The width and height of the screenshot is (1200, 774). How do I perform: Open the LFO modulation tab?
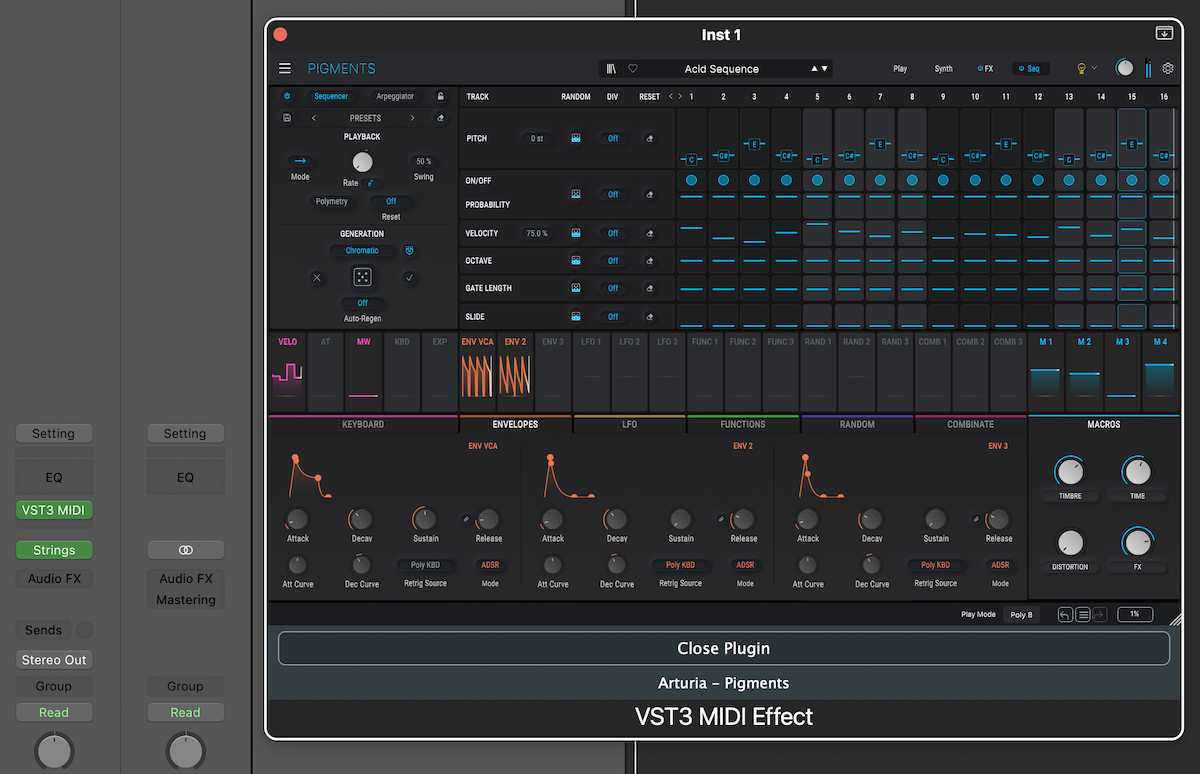(629, 424)
